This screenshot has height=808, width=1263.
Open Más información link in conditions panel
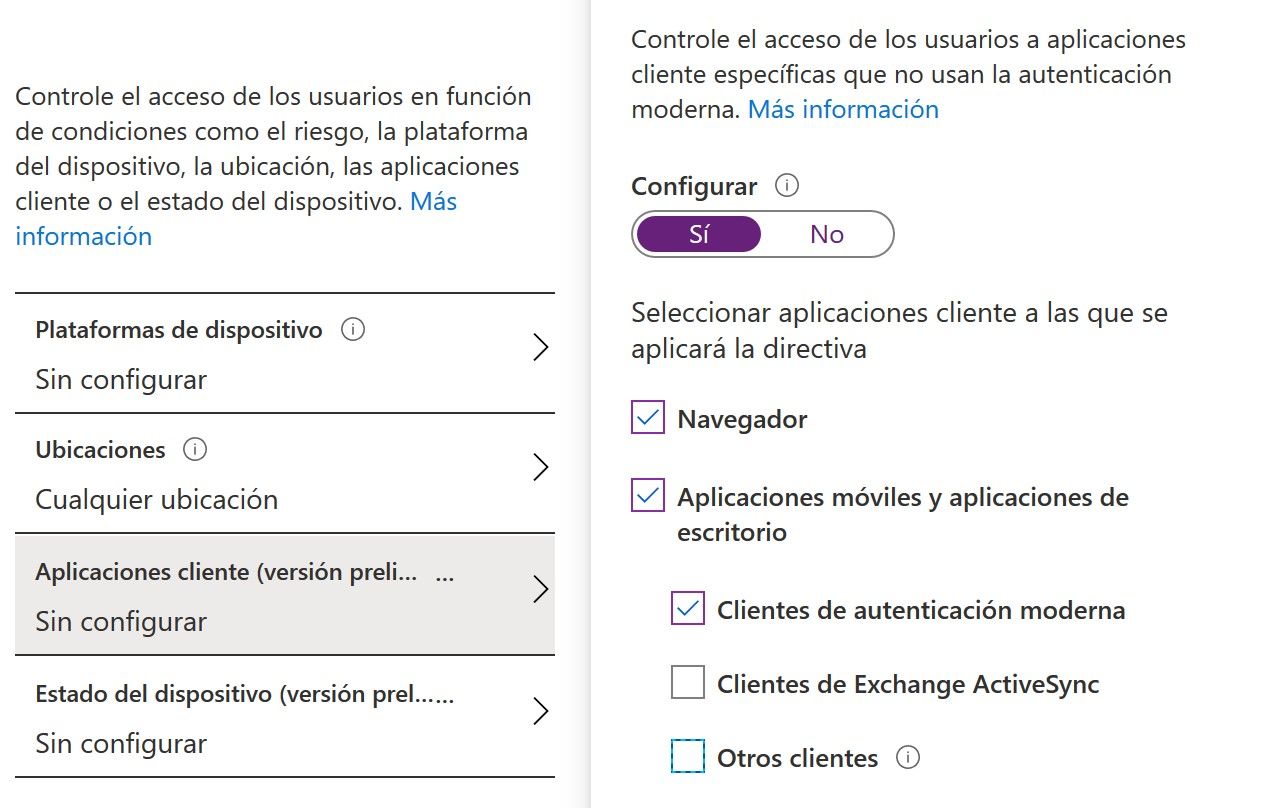84,236
